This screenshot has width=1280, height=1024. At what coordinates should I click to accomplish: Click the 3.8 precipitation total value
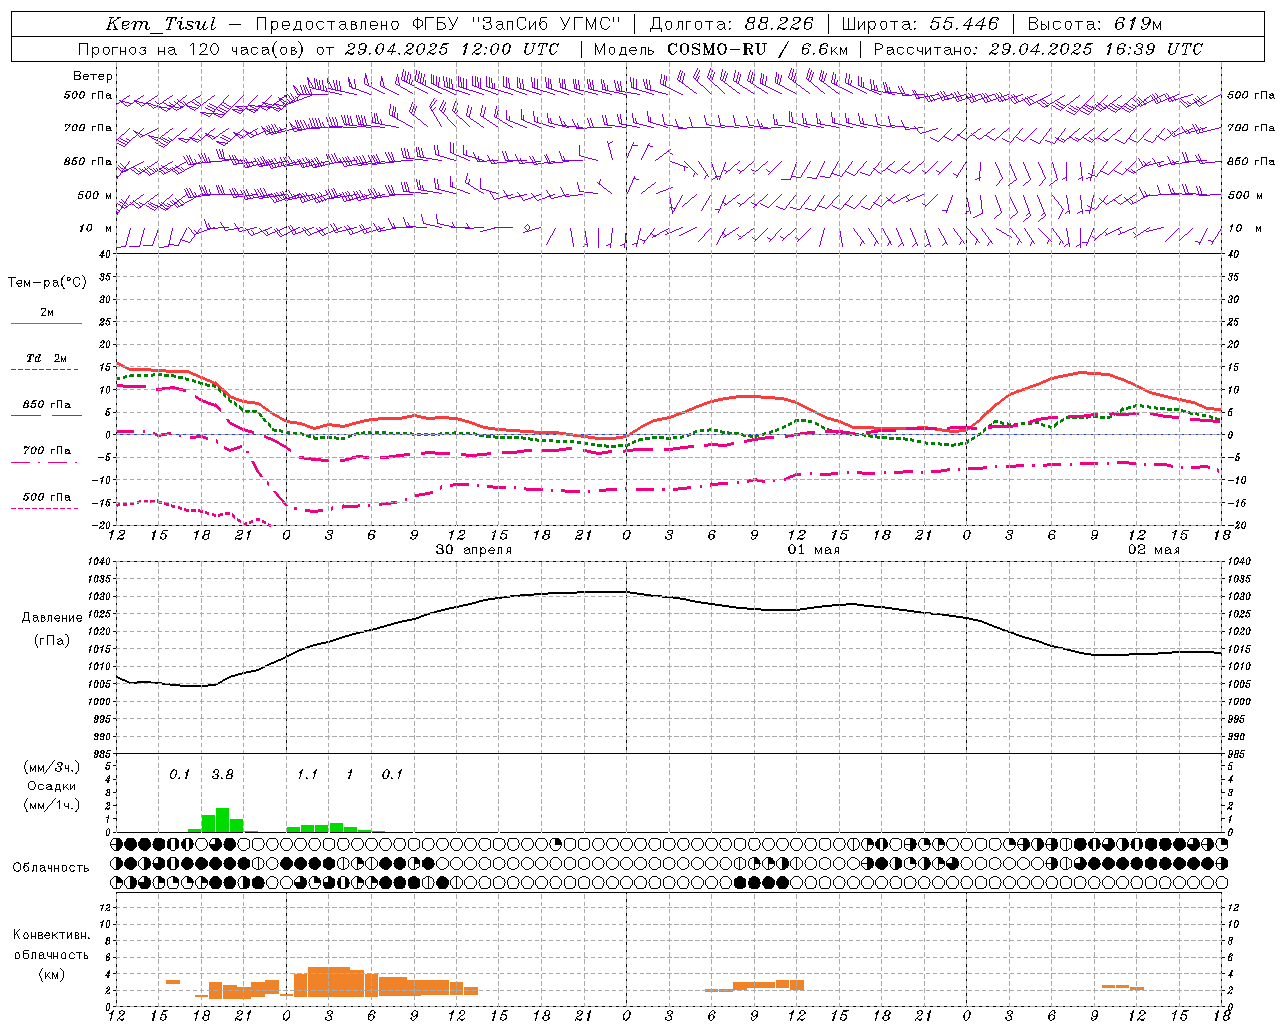click(222, 775)
